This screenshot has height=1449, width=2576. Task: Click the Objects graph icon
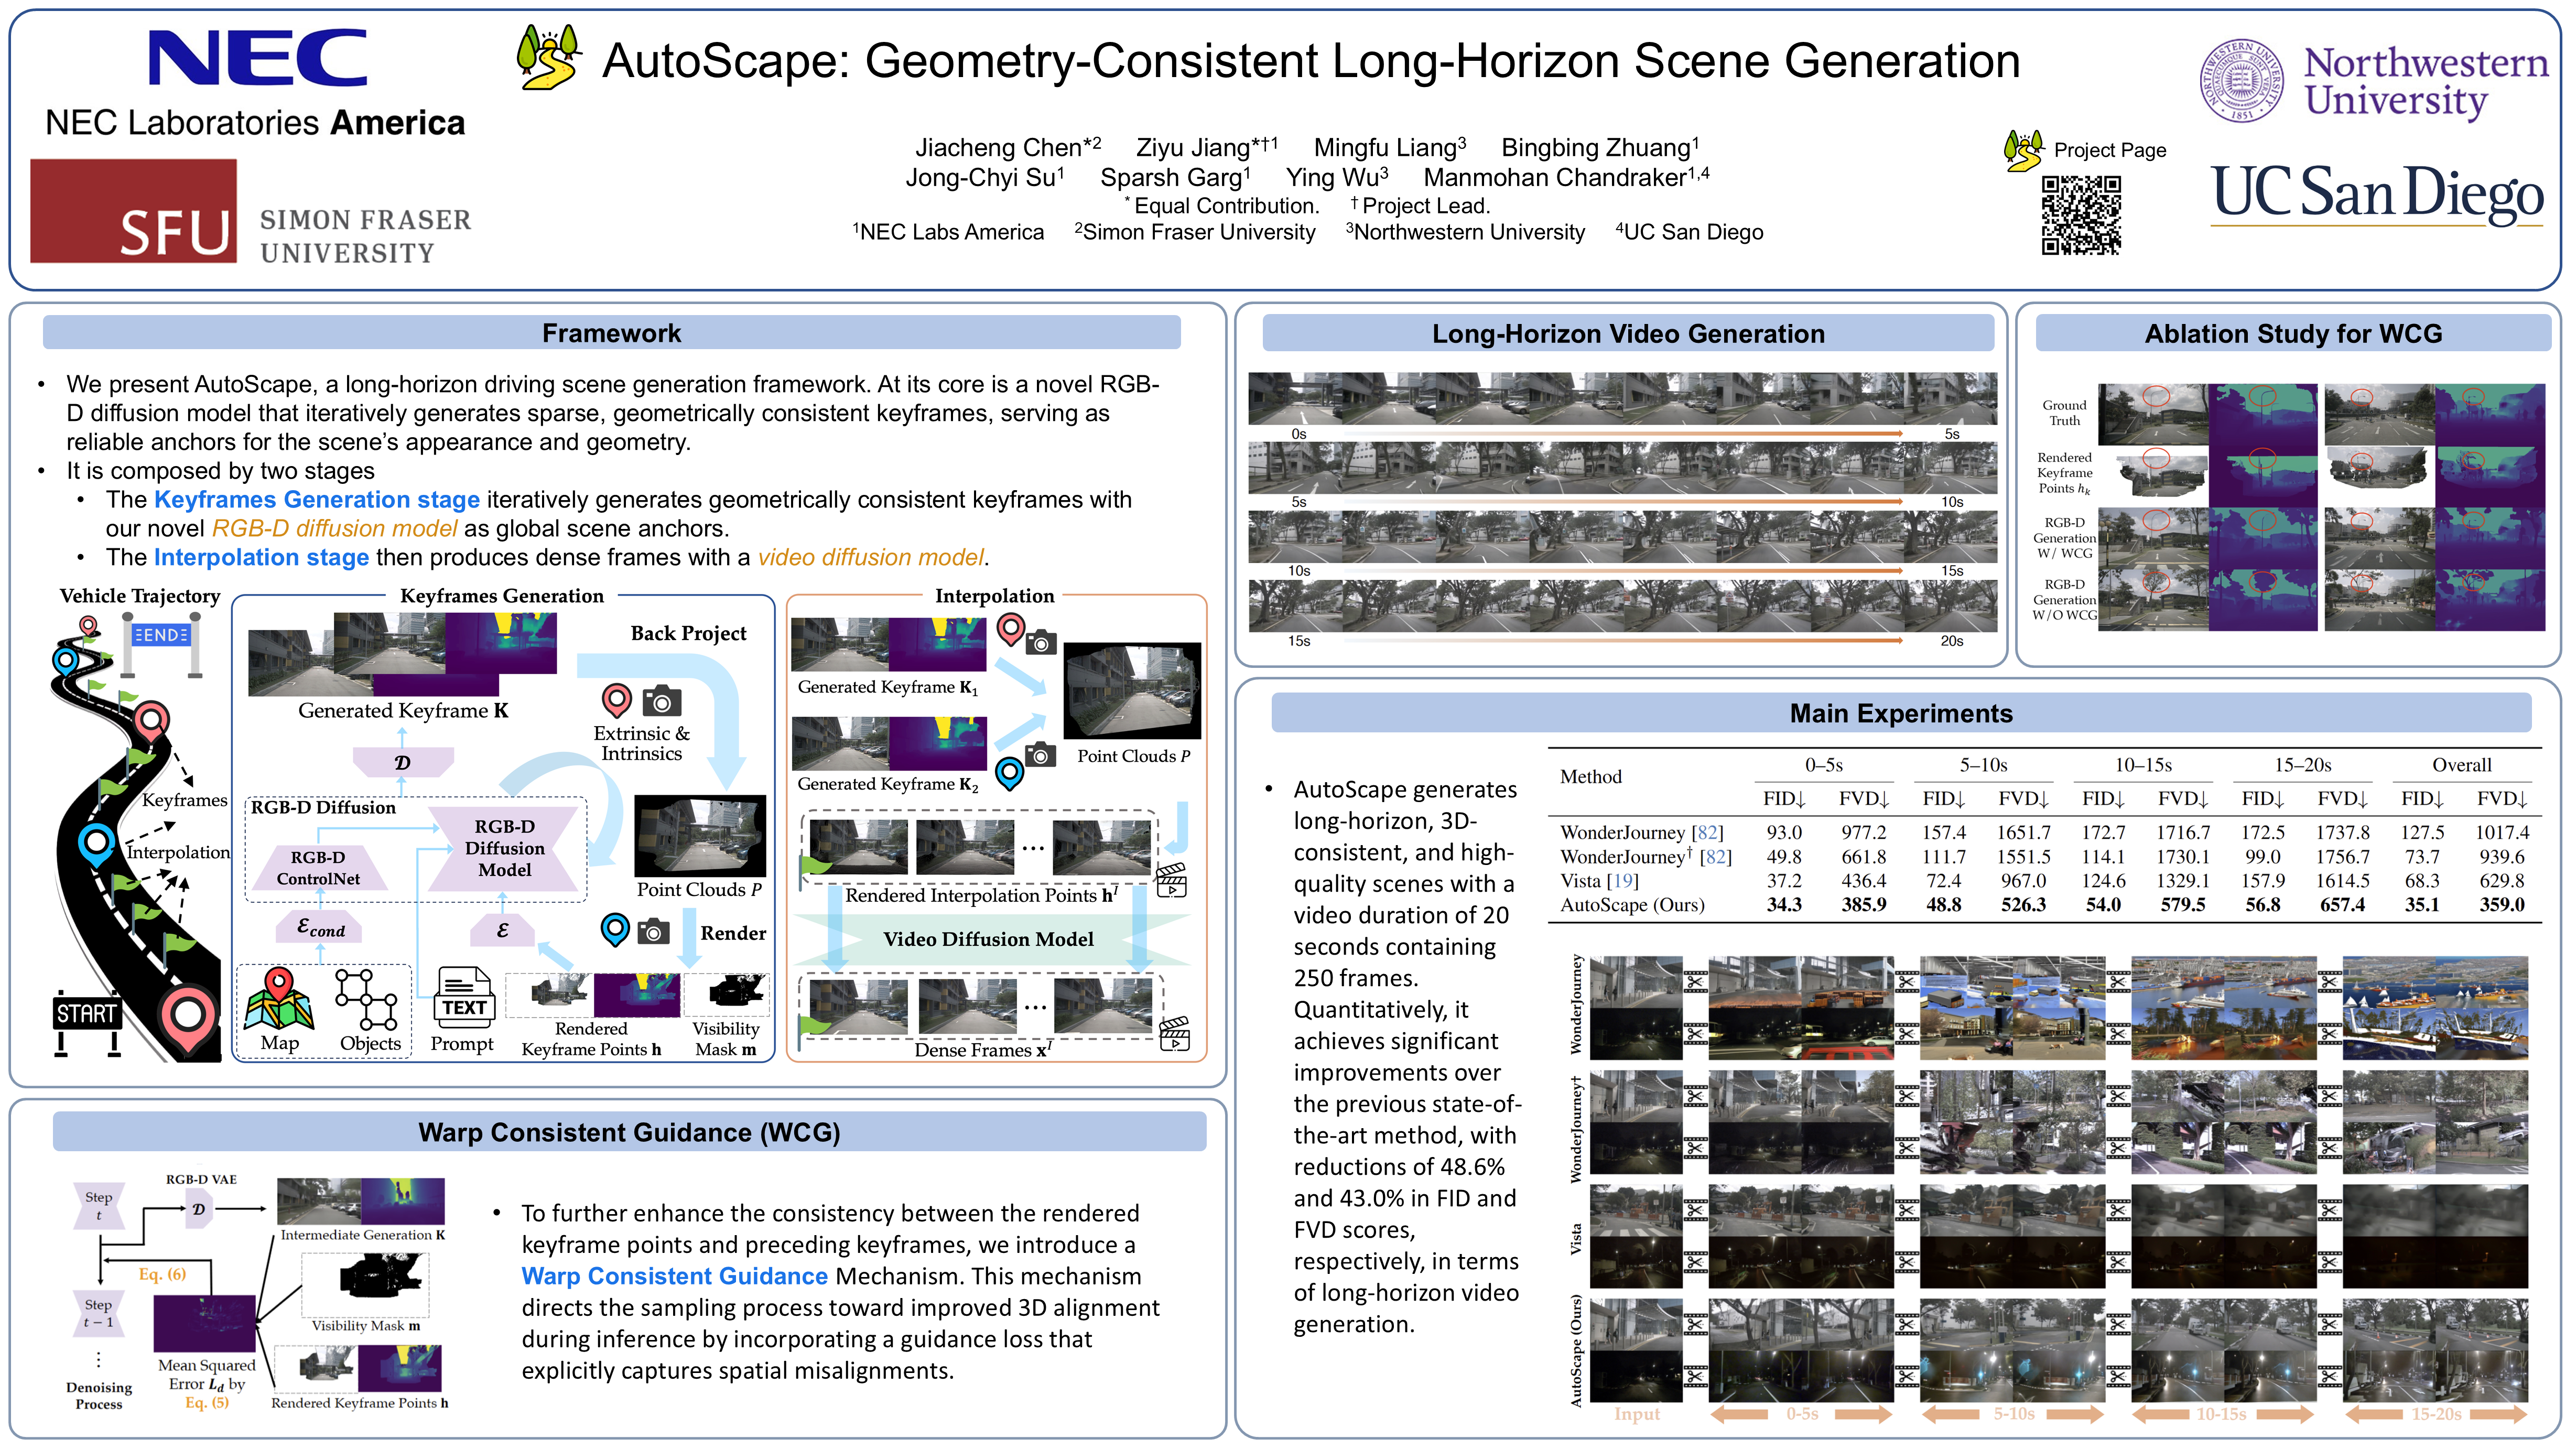tap(367, 999)
